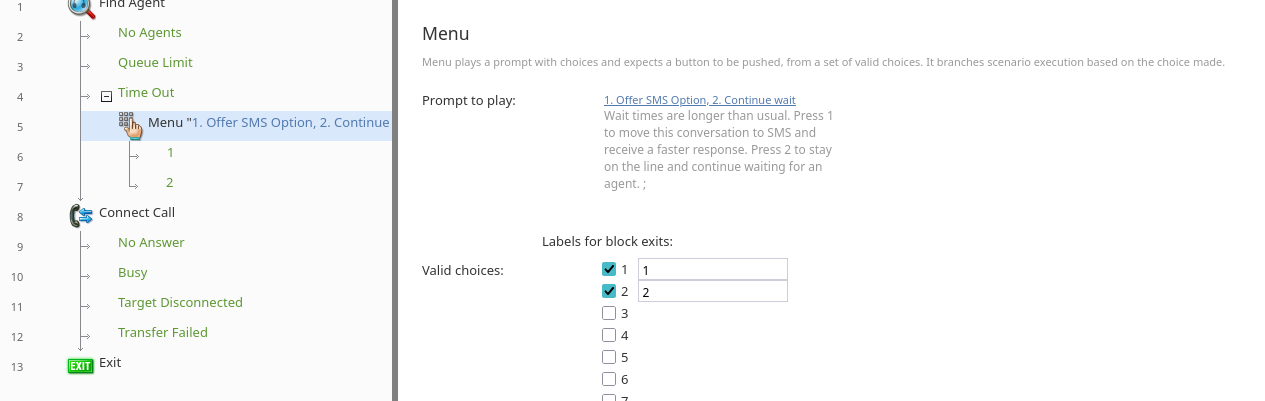This screenshot has width=1265, height=401.
Task: Check the box for choice 5
Action: (x=609, y=357)
